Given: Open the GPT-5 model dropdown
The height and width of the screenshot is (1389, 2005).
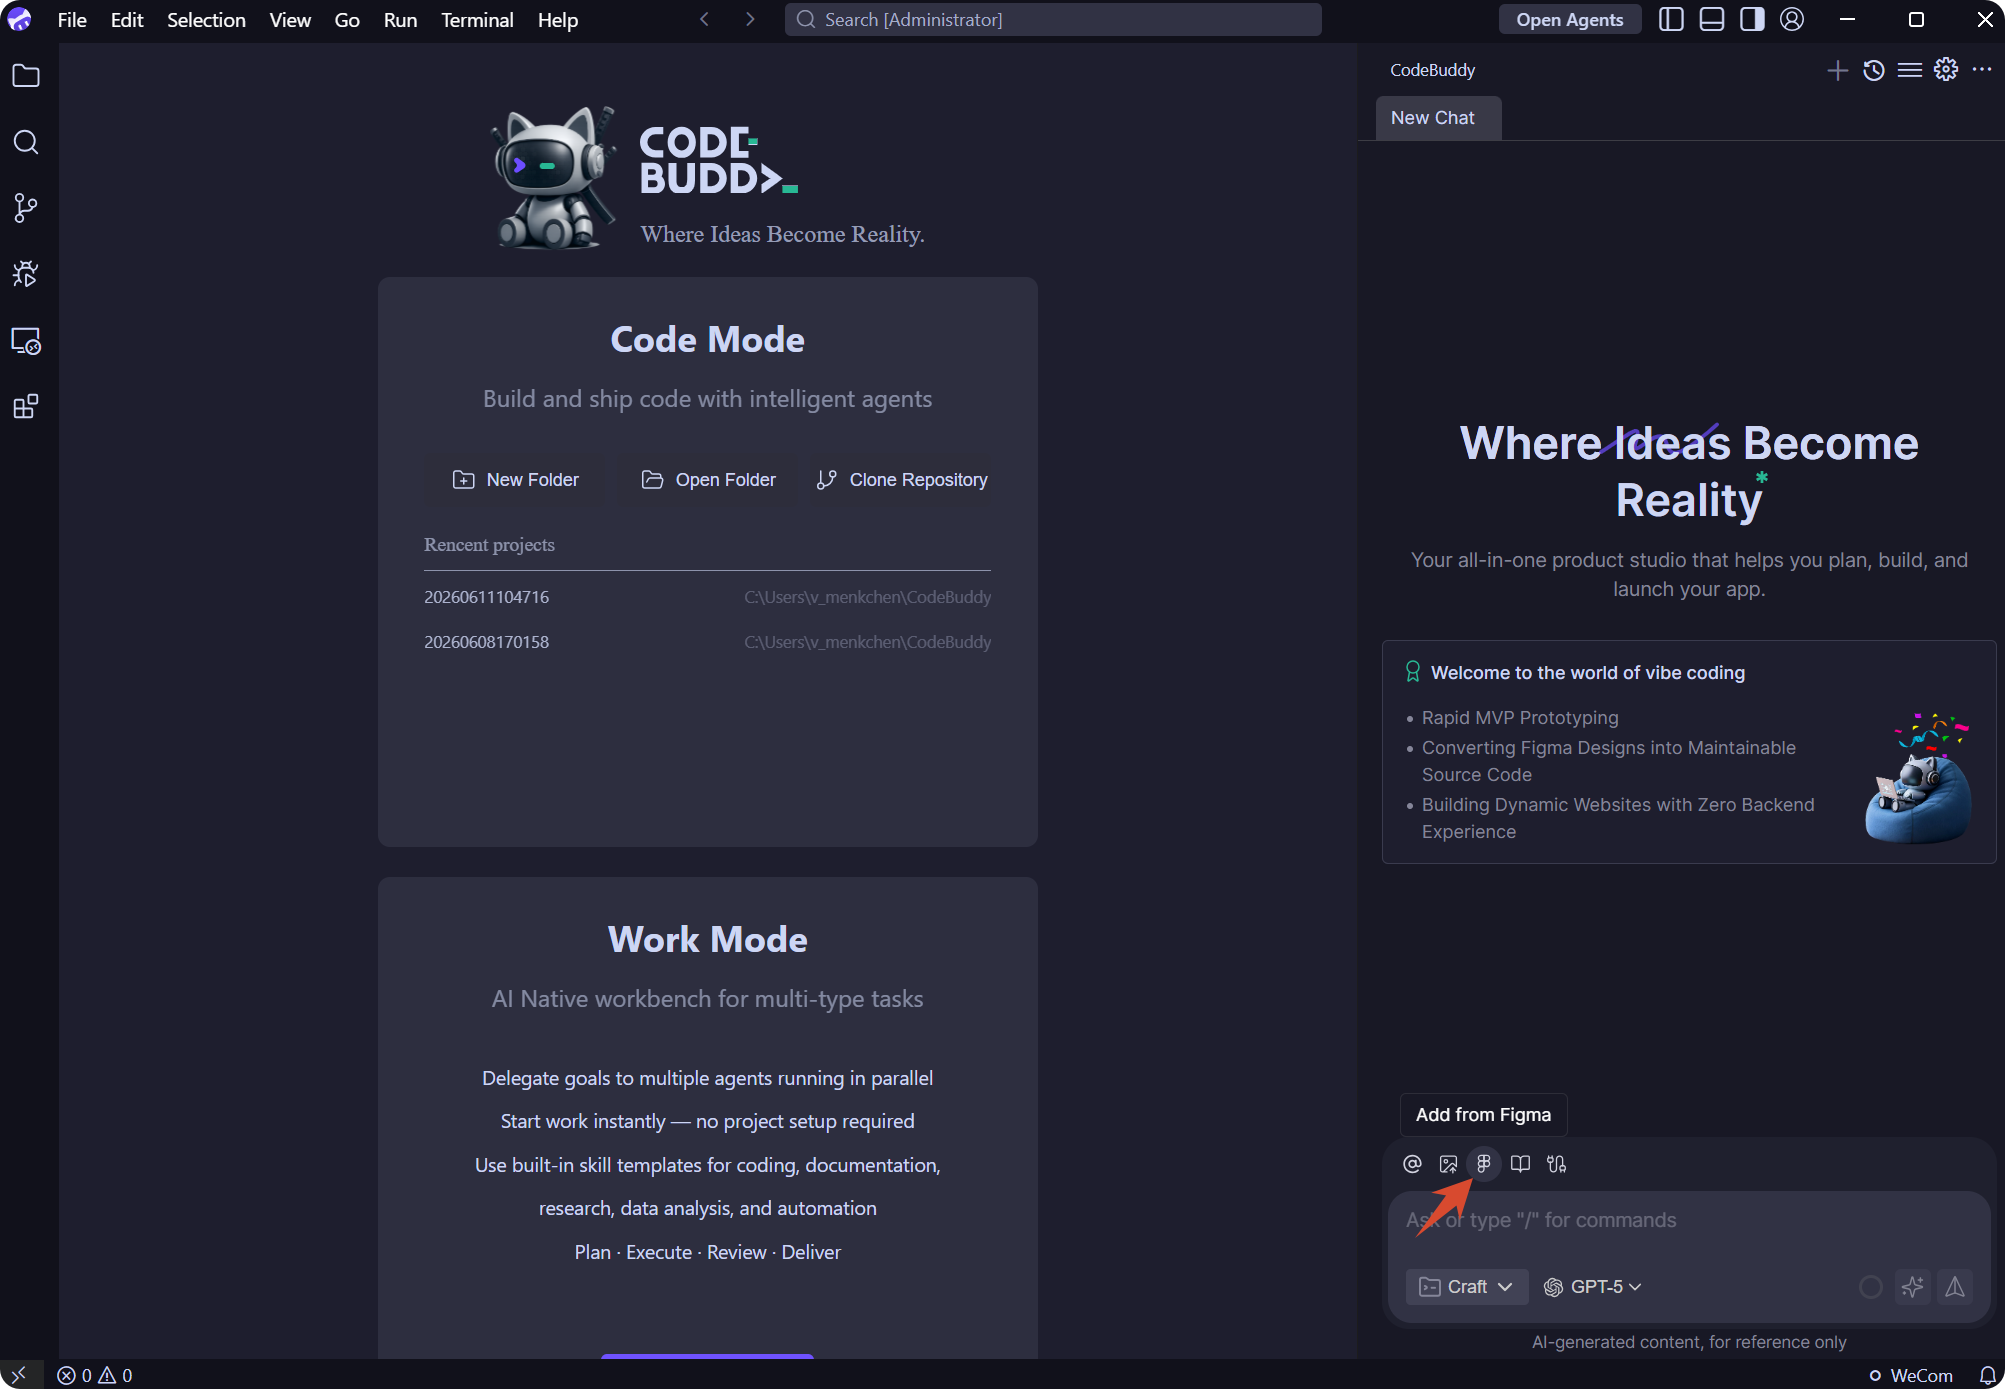Looking at the screenshot, I should click(x=1593, y=1287).
